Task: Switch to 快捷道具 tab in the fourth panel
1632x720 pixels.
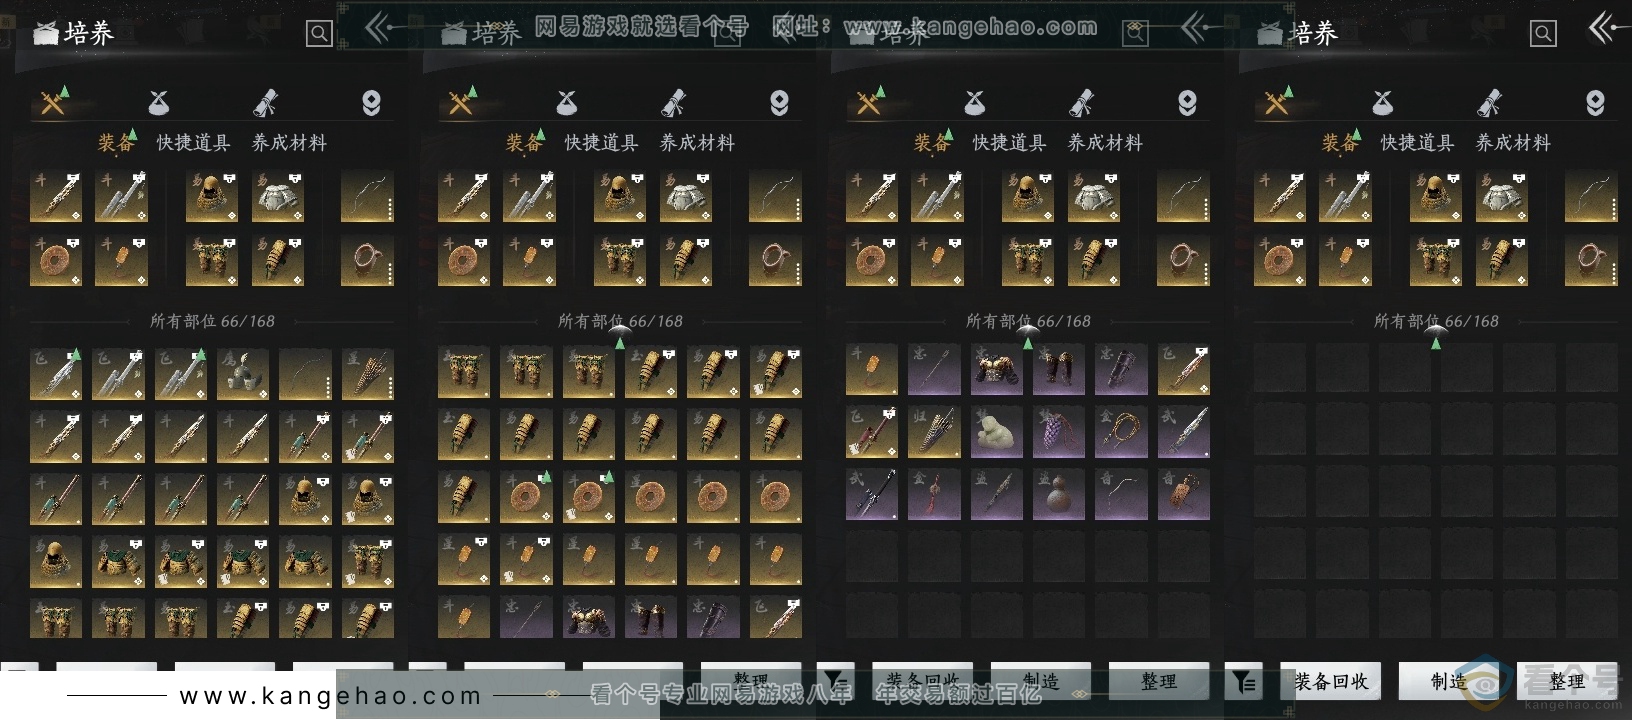Action: tap(1417, 143)
